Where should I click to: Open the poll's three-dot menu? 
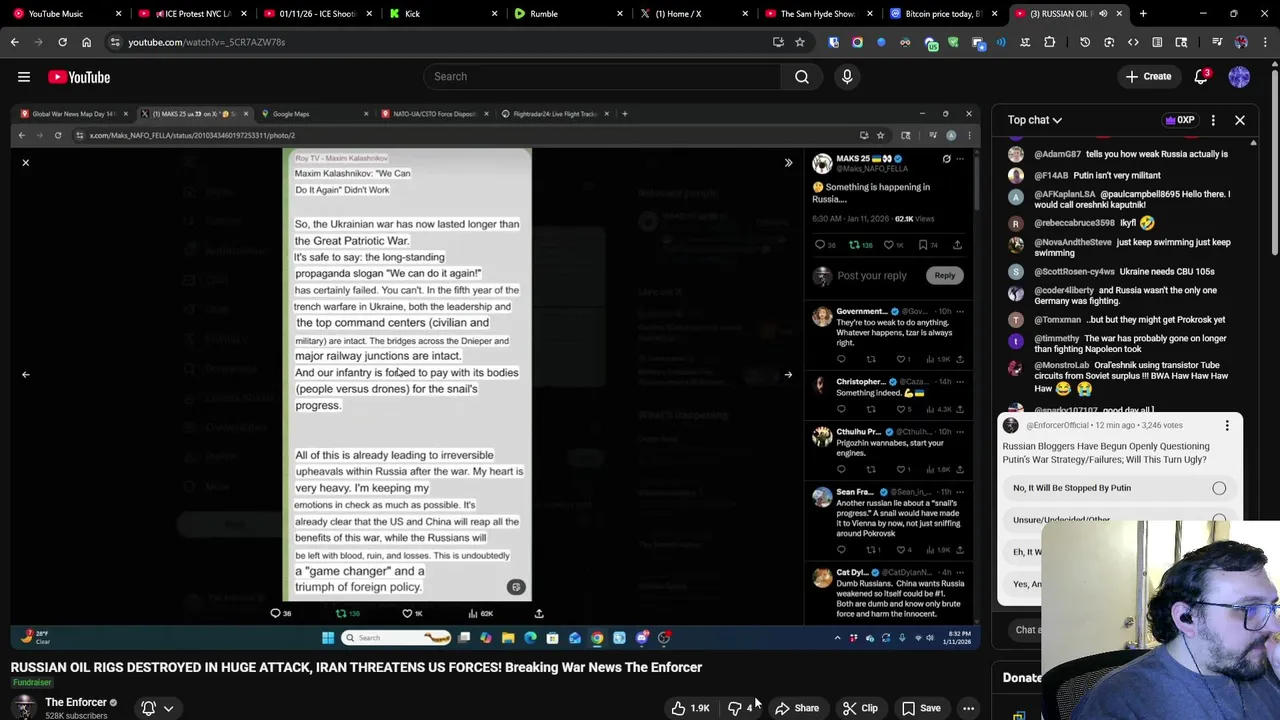tap(1227, 425)
